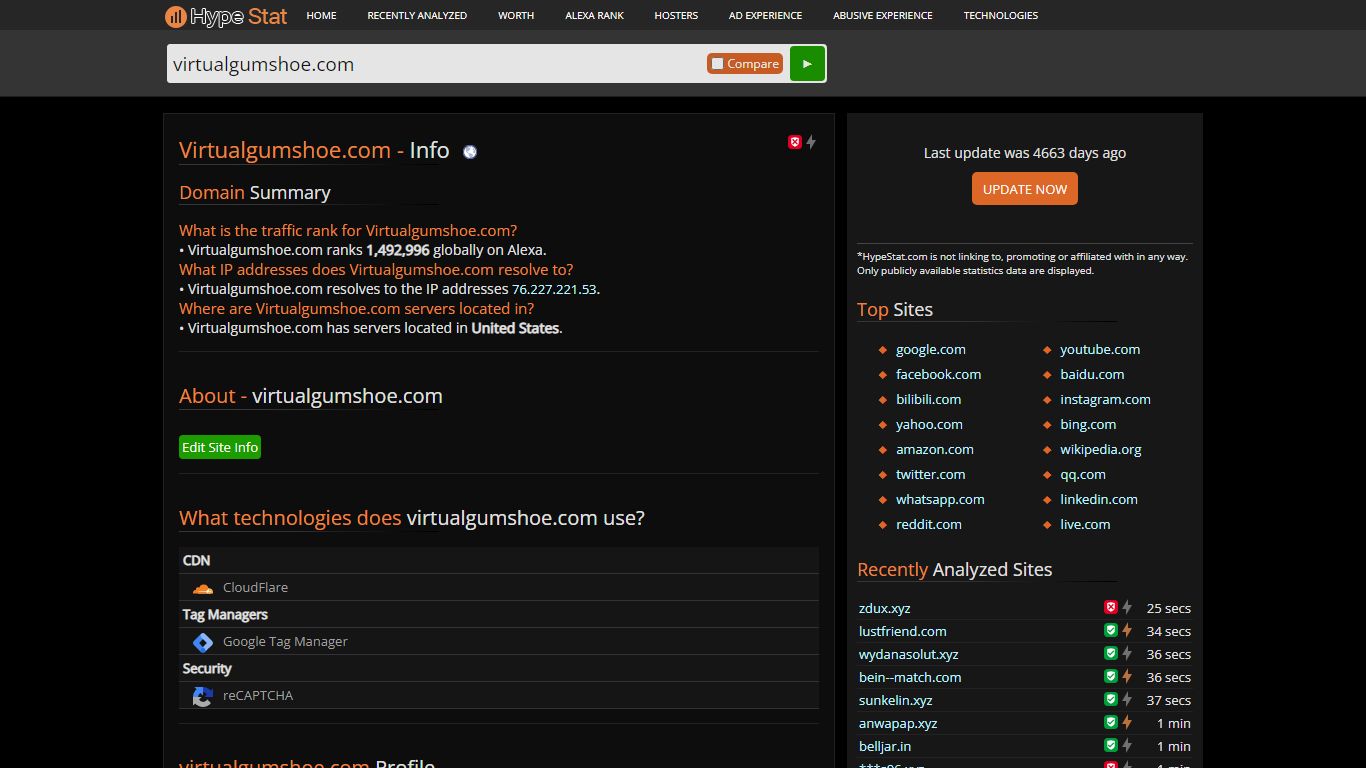Image resolution: width=1366 pixels, height=768 pixels.
Task: Click lightning icon on belljar.in row
Action: pos(1127,746)
